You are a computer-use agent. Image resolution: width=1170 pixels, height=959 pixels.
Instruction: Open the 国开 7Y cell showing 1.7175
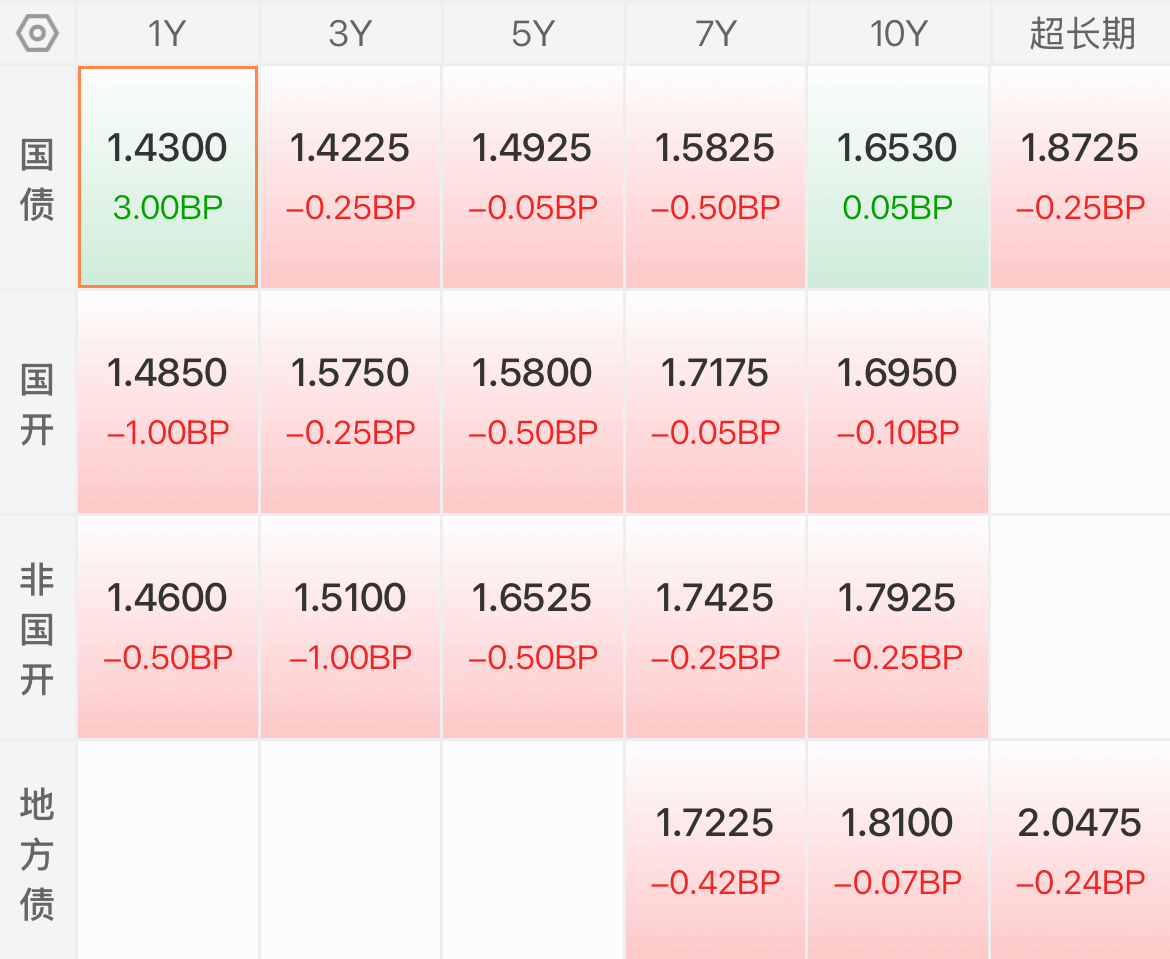coord(716,402)
